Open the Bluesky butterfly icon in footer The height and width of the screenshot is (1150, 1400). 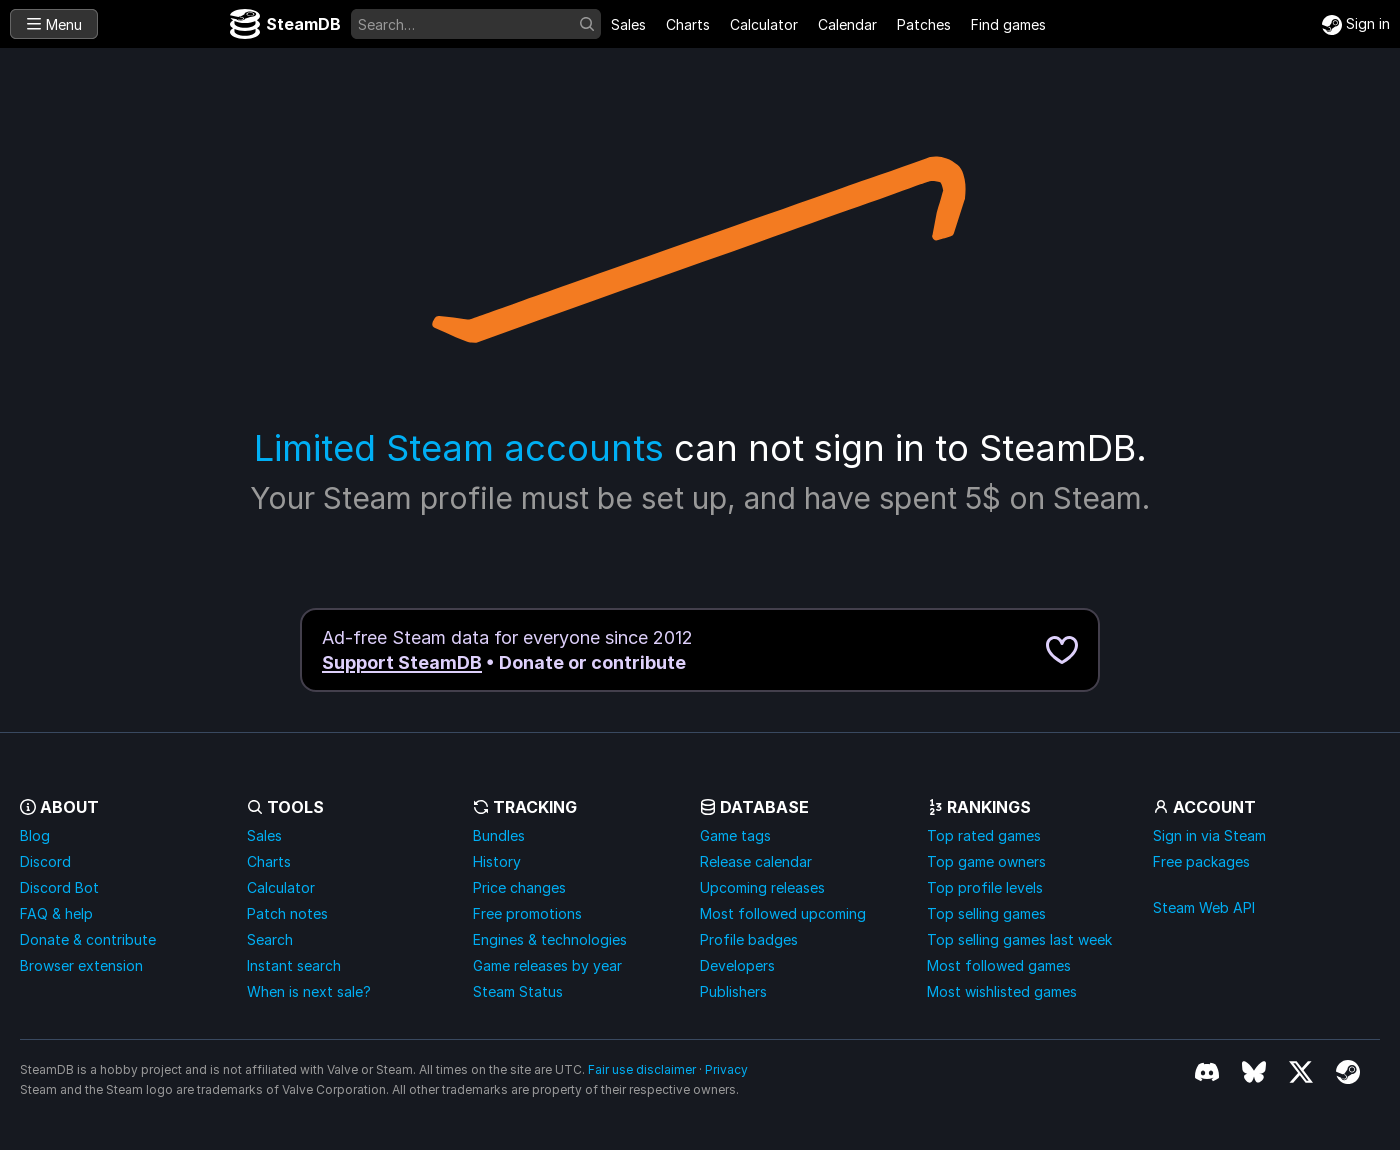pos(1254,1072)
